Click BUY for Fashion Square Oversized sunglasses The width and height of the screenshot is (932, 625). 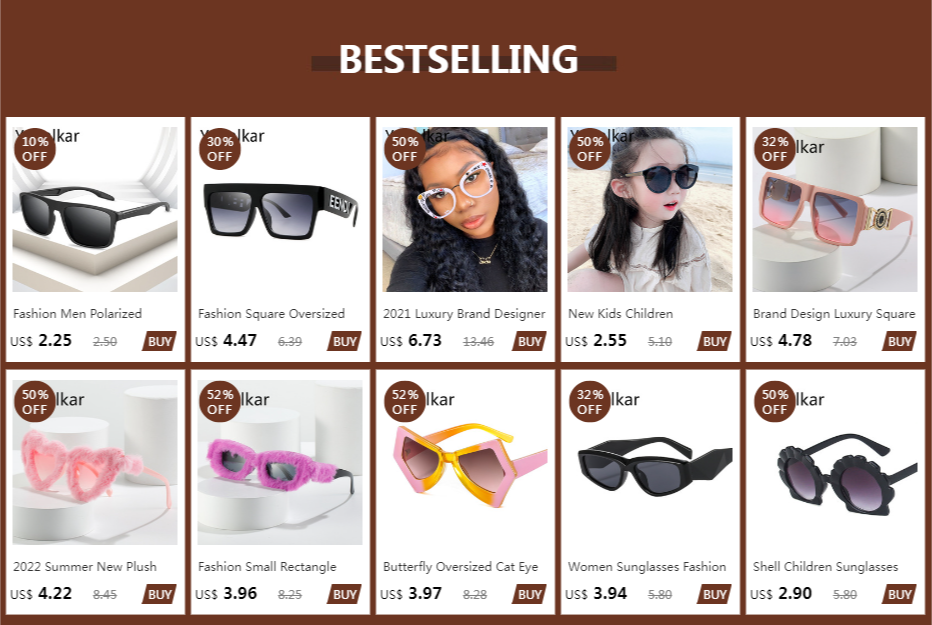tap(344, 341)
